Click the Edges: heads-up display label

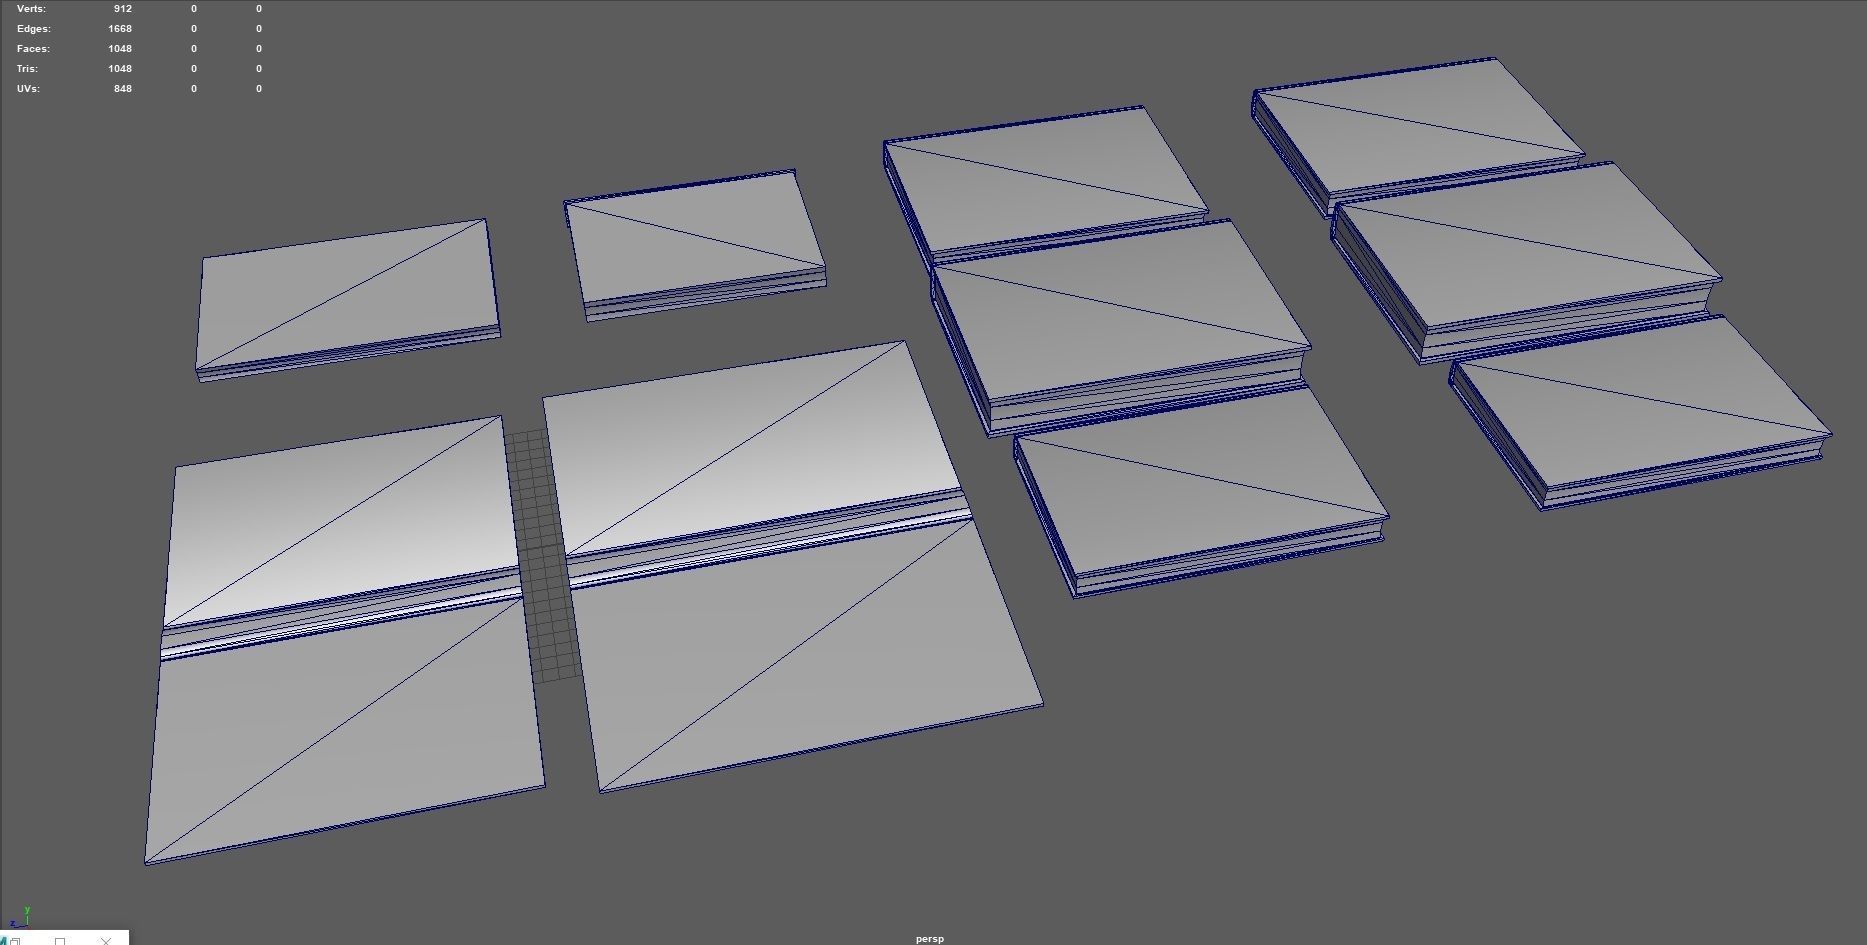click(x=33, y=28)
